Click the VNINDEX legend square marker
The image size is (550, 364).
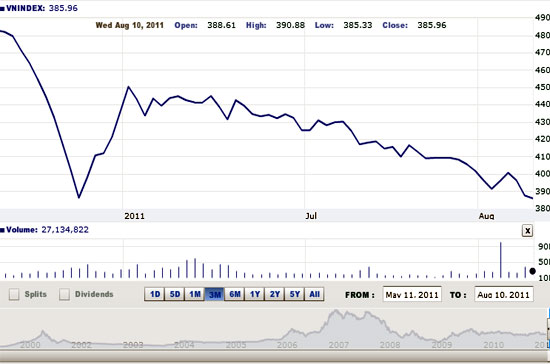2,8
